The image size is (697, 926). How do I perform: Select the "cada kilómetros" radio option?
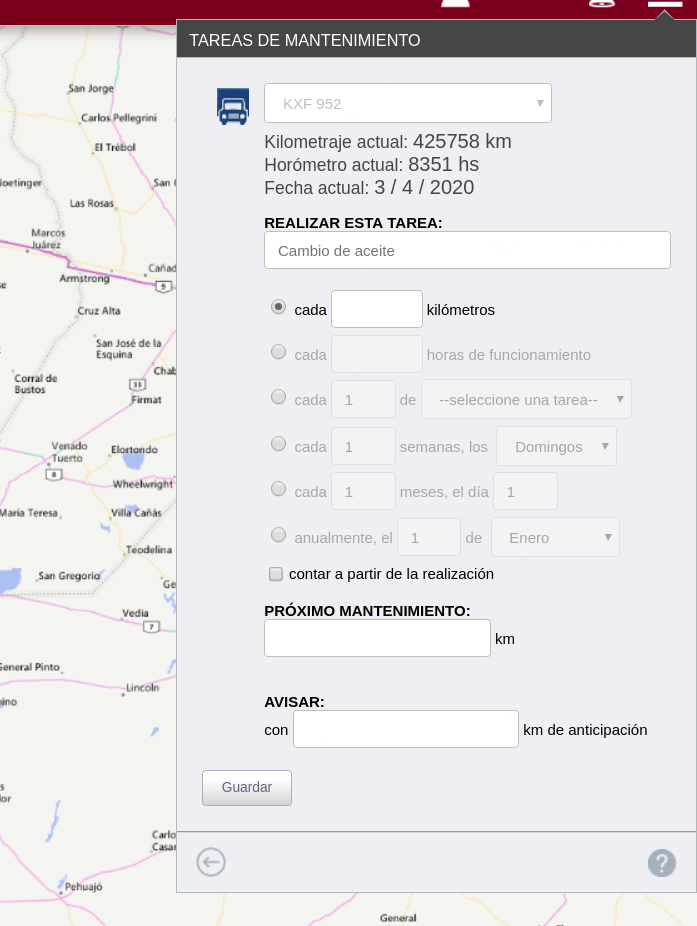pos(279,308)
